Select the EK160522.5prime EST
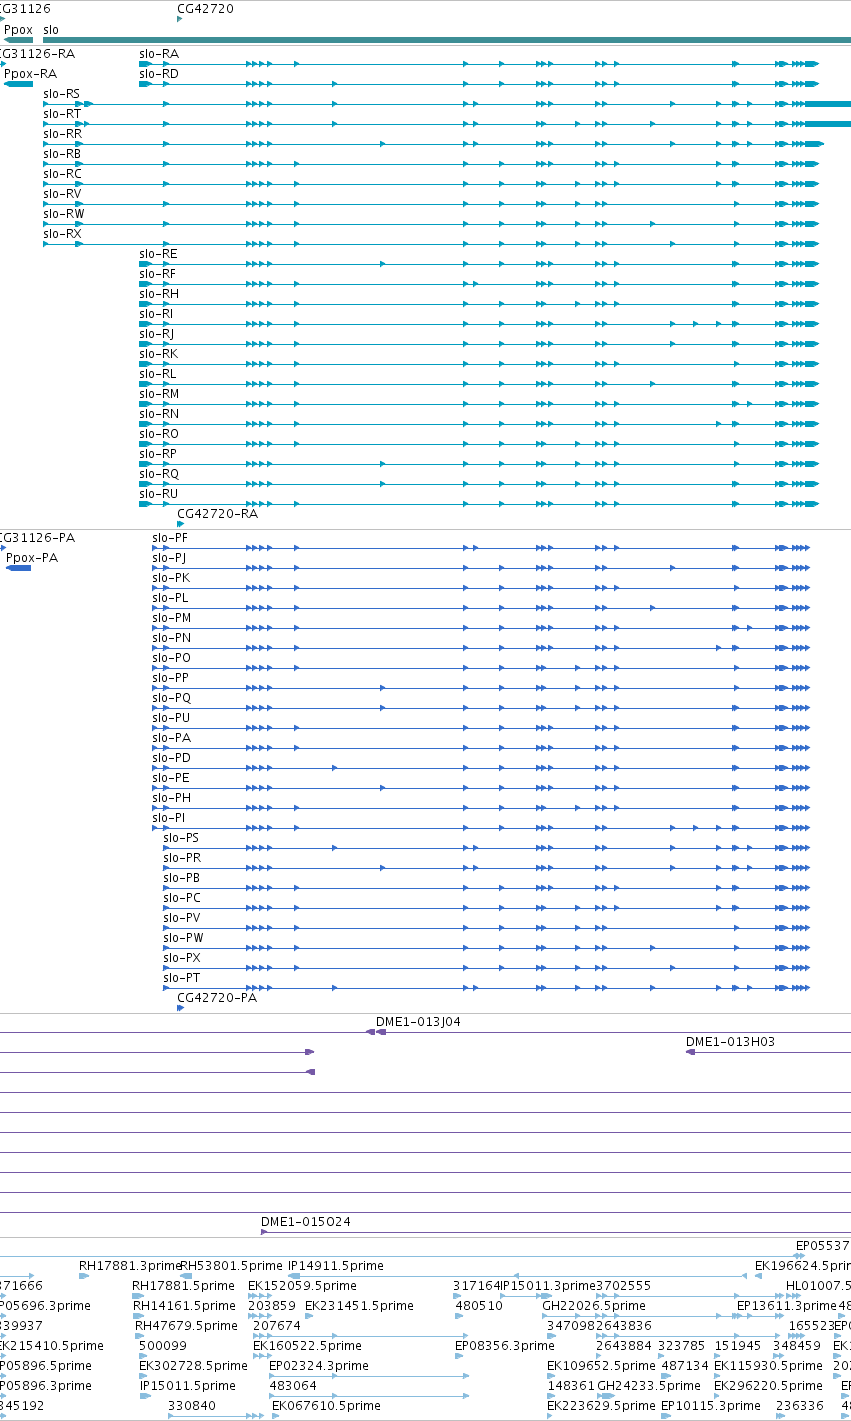851x1421 pixels. coord(308,1346)
